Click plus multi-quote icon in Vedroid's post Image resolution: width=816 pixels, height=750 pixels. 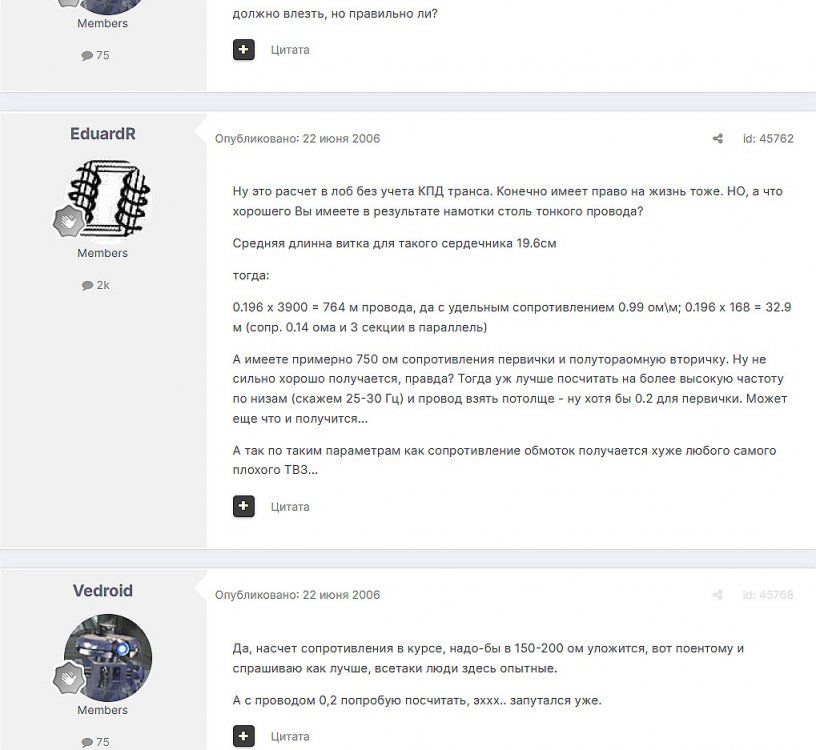point(244,735)
